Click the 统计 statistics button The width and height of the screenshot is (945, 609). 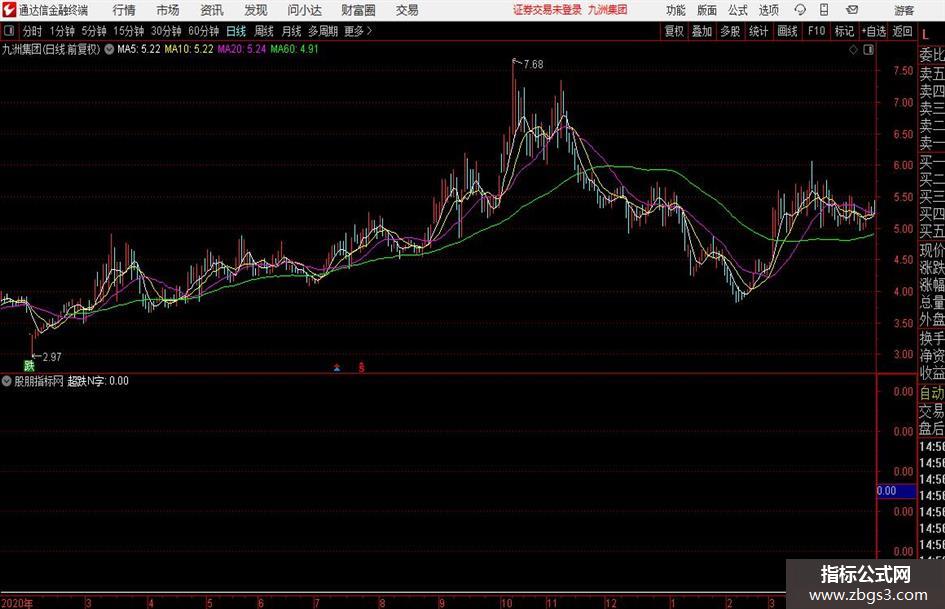[758, 31]
